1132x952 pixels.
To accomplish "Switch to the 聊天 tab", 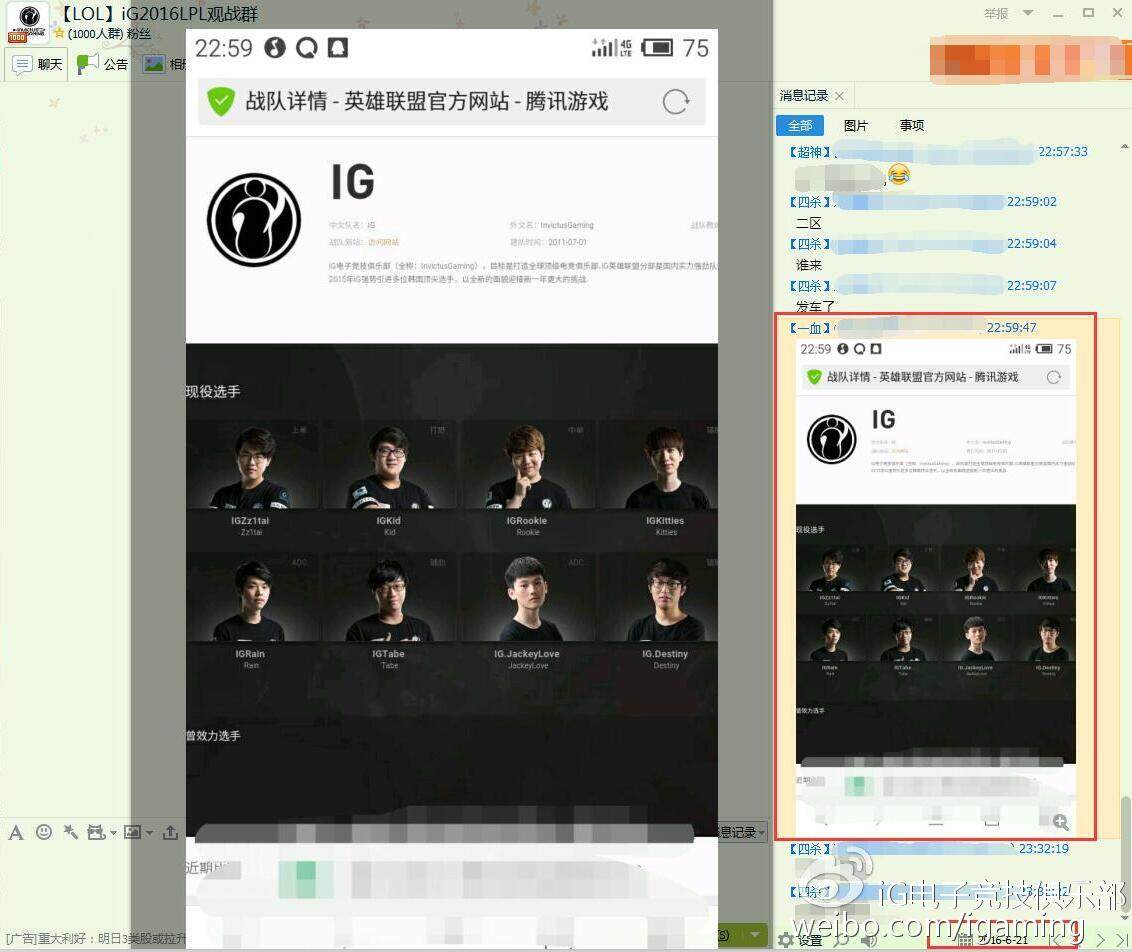I will pos(38,64).
